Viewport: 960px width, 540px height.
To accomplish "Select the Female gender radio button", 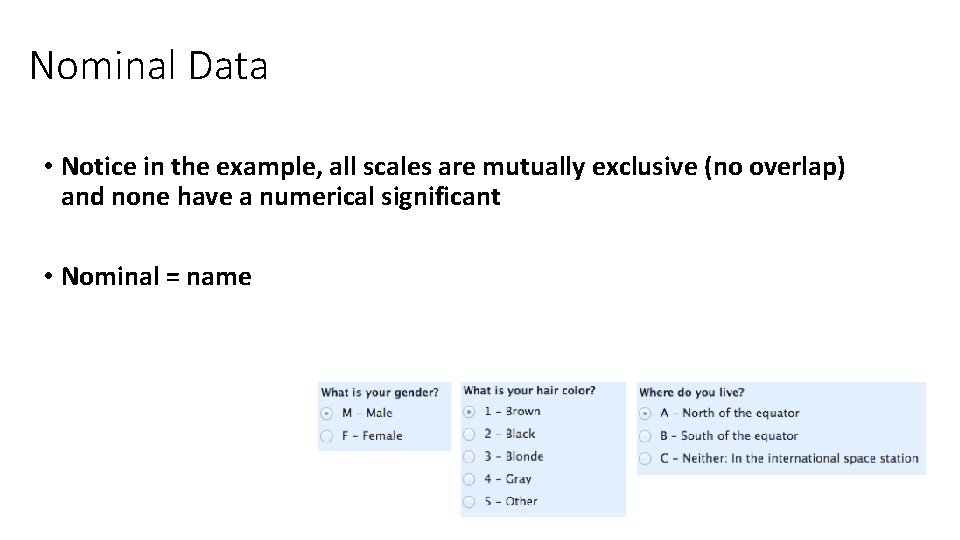I will click(x=327, y=436).
